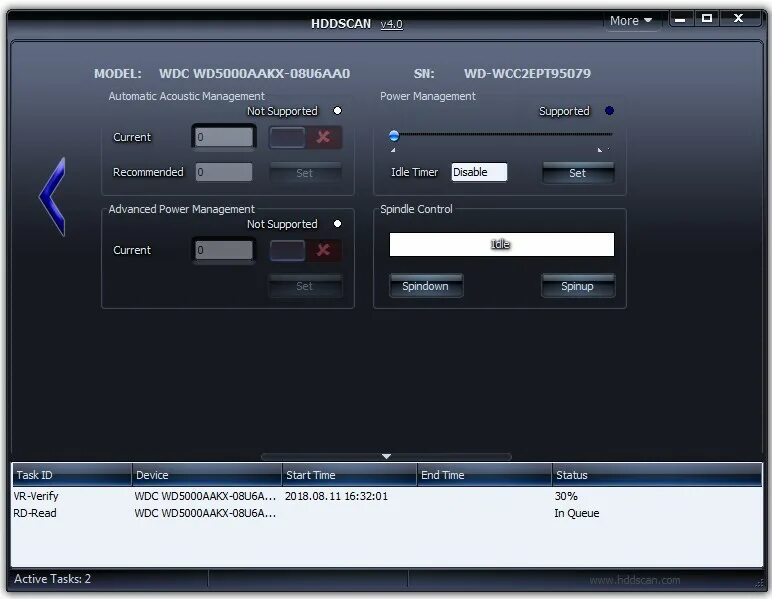Viewport: 772px width, 599px height.
Task: Click the Recommended value field
Action: coord(224,172)
